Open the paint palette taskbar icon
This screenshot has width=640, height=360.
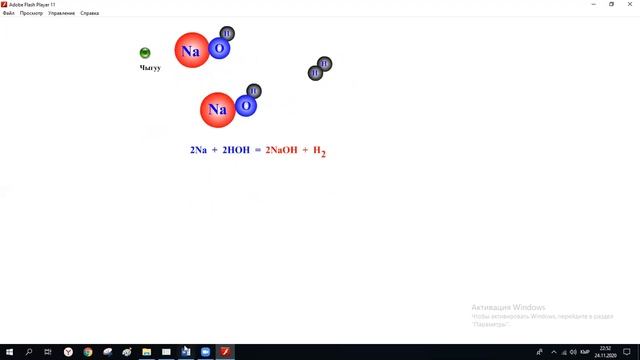coord(127,352)
